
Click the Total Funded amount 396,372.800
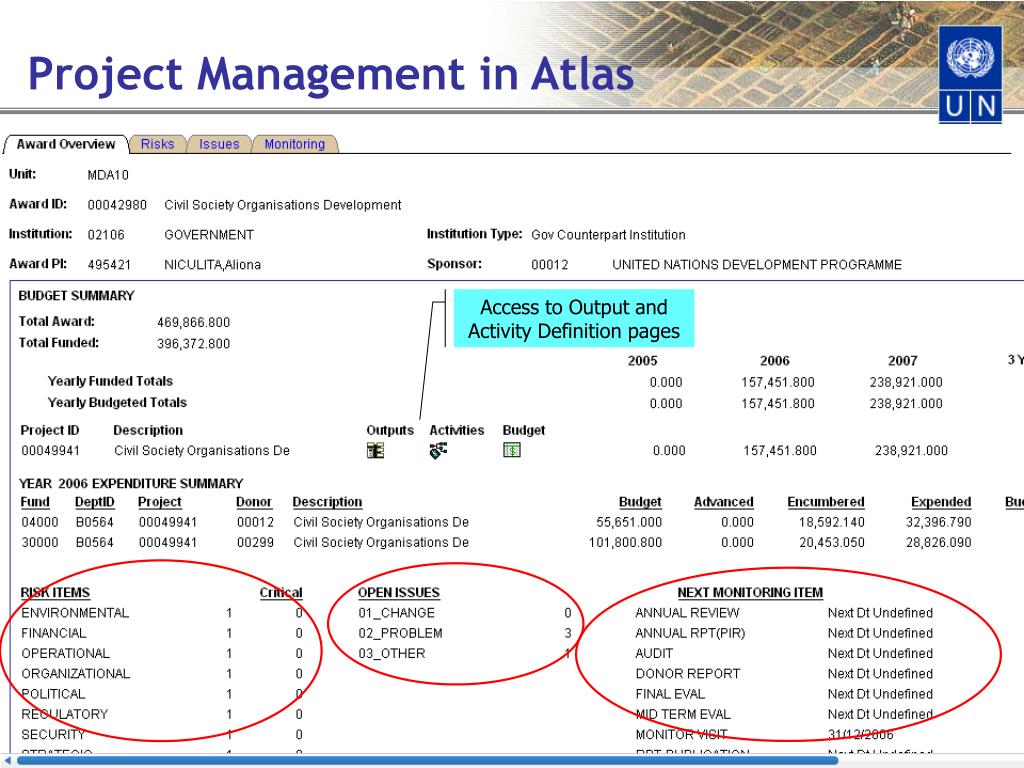[x=193, y=344]
